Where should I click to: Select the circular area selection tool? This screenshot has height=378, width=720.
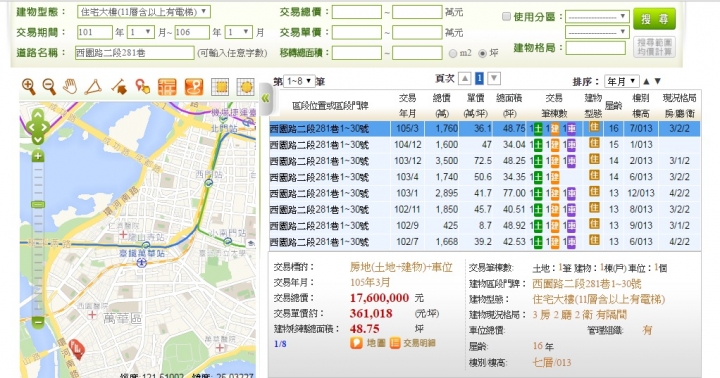click(x=246, y=87)
